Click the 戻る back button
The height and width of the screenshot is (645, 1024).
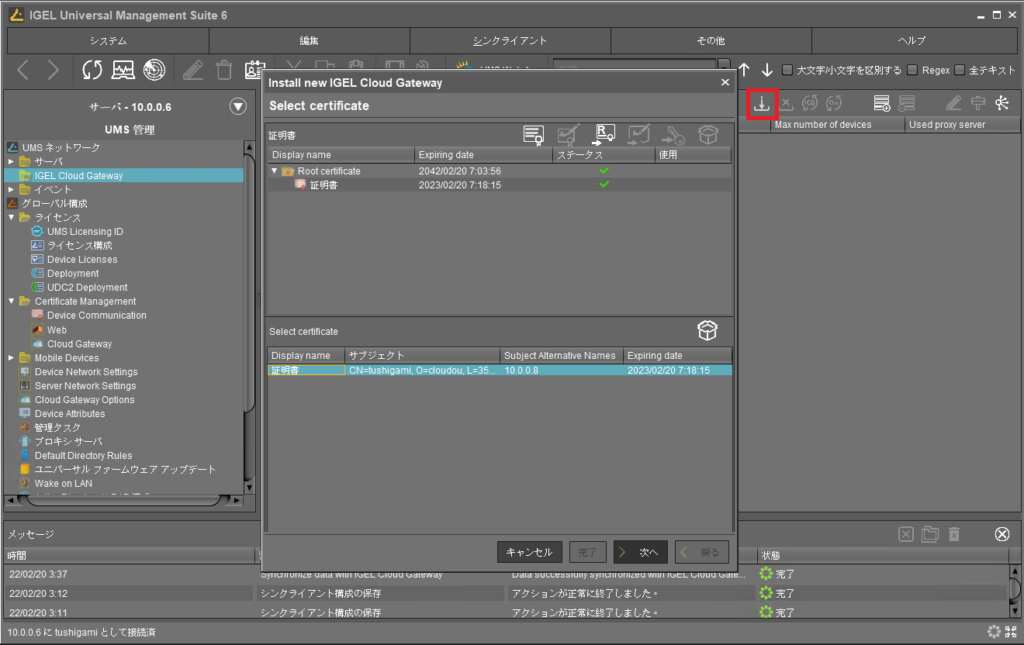click(x=702, y=552)
